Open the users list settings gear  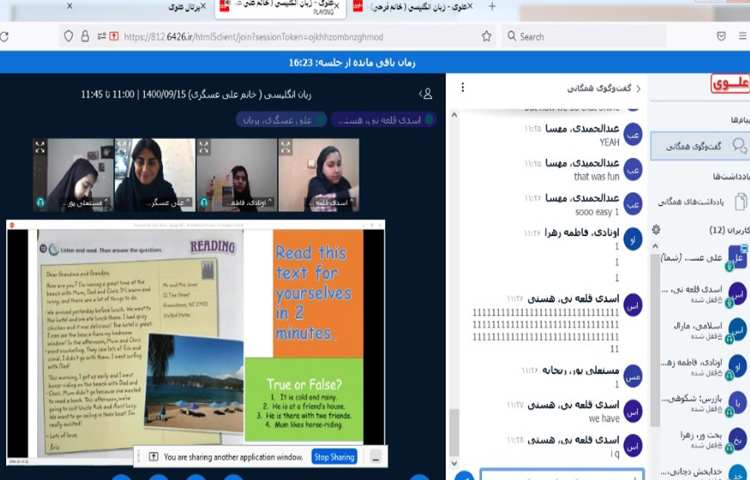coord(656,230)
